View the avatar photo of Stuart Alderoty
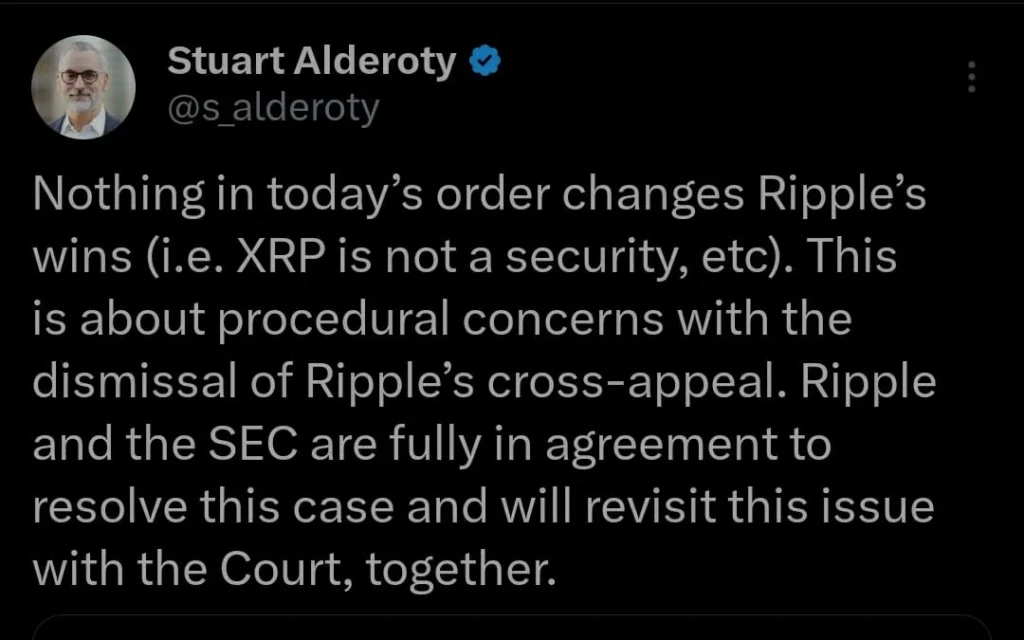The height and width of the screenshot is (640, 1024). 84,86
